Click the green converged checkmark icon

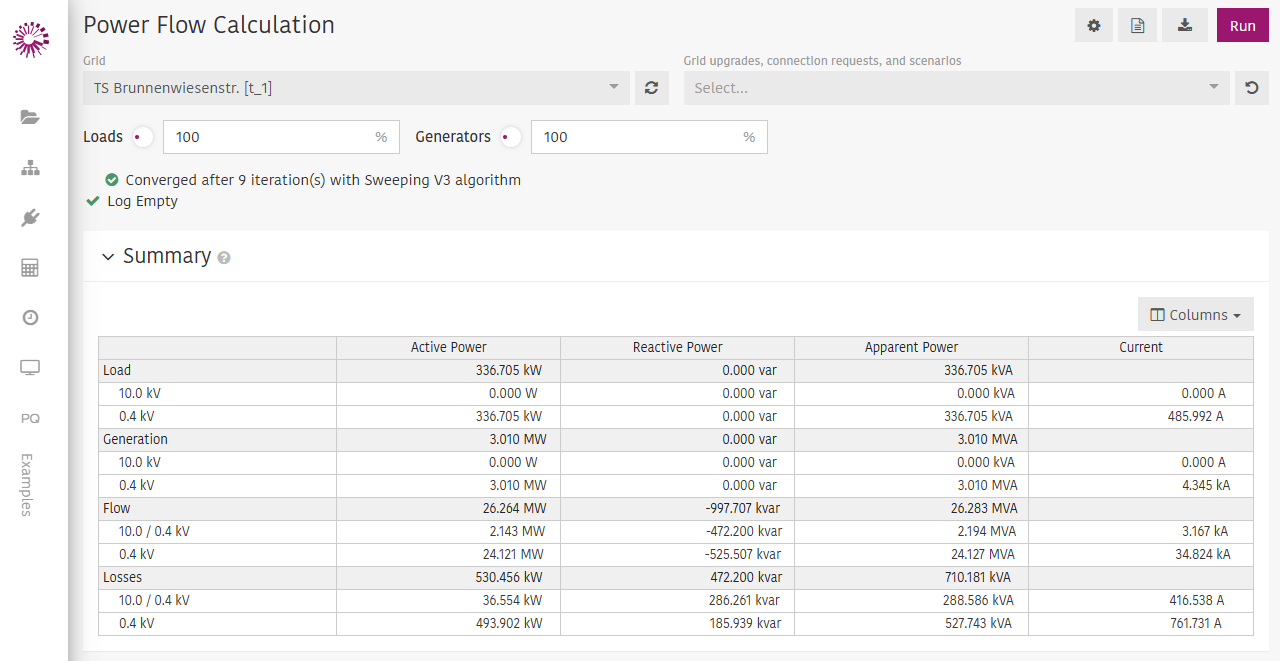(112, 180)
